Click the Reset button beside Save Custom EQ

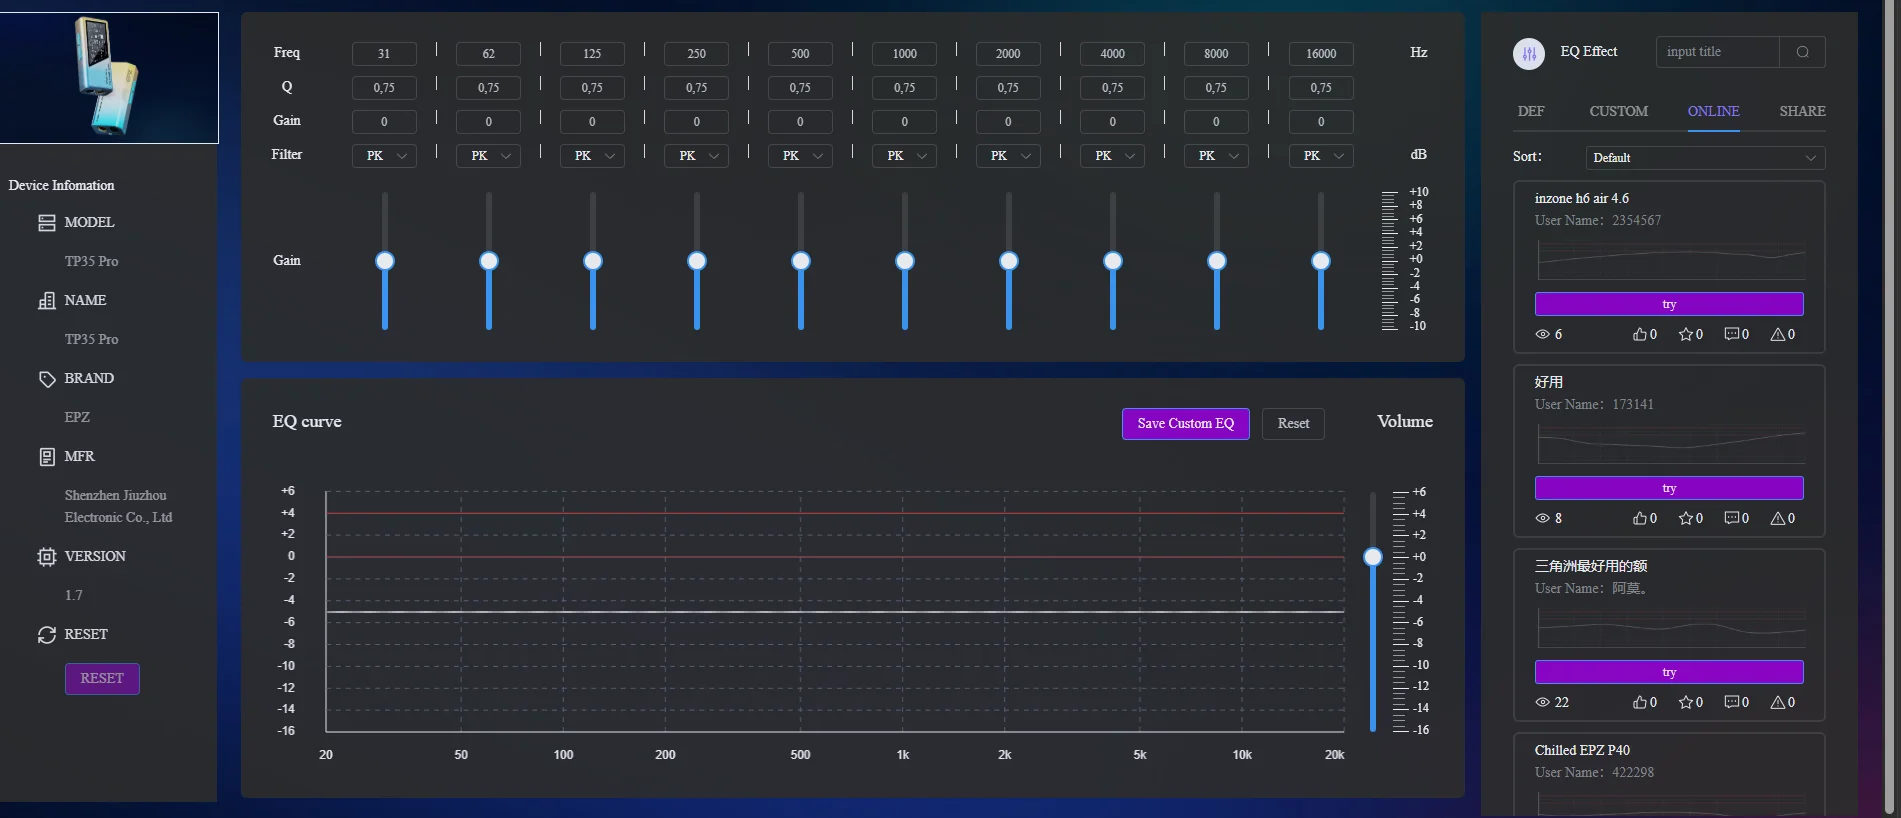[1293, 424]
